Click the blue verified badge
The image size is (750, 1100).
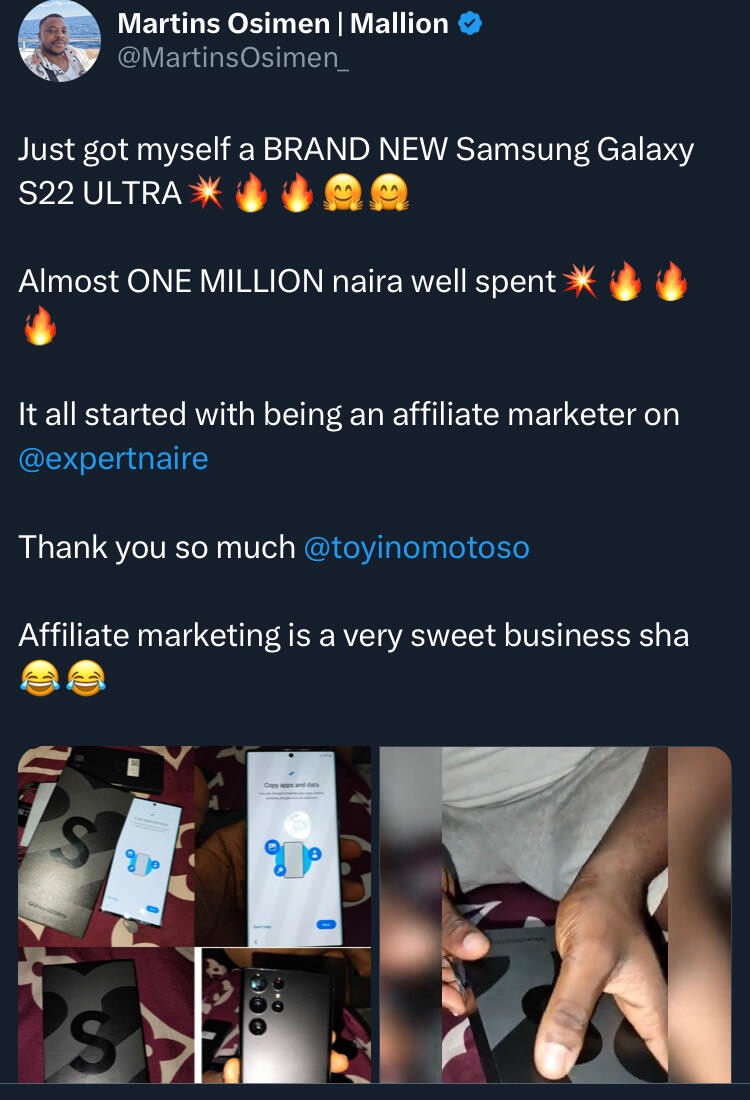click(x=470, y=24)
